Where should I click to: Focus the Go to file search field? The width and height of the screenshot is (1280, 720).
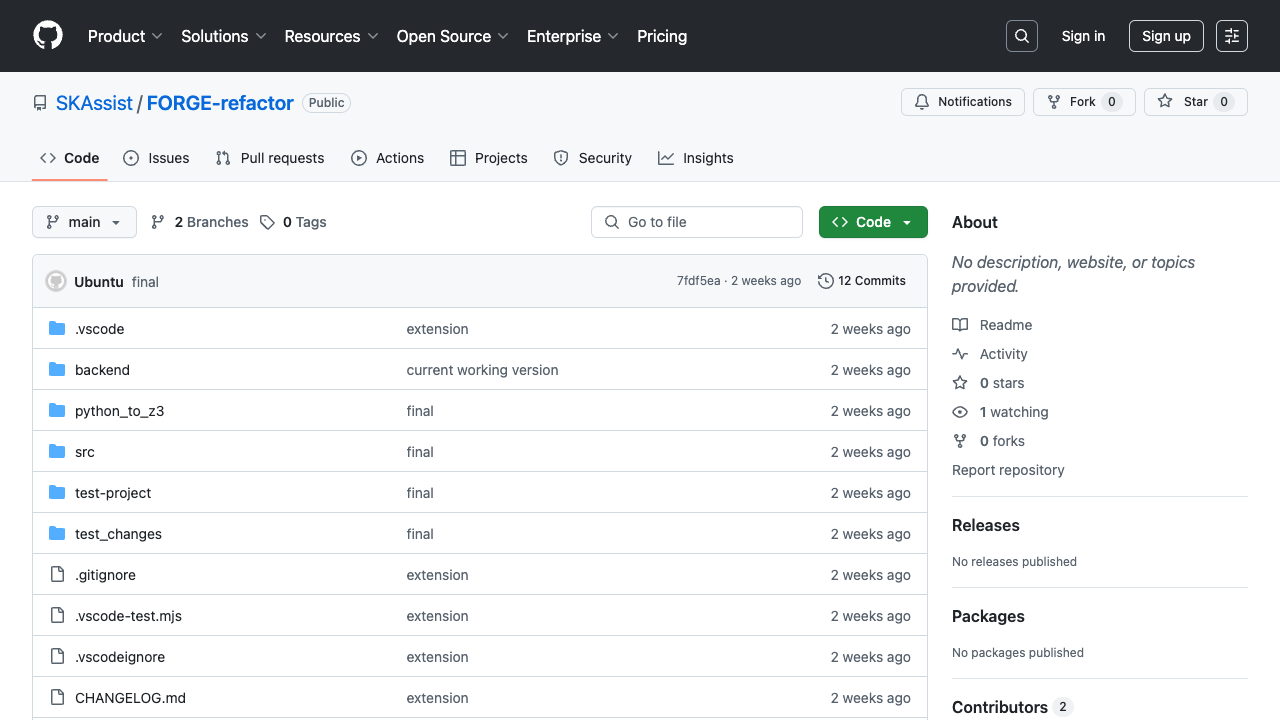[697, 222]
